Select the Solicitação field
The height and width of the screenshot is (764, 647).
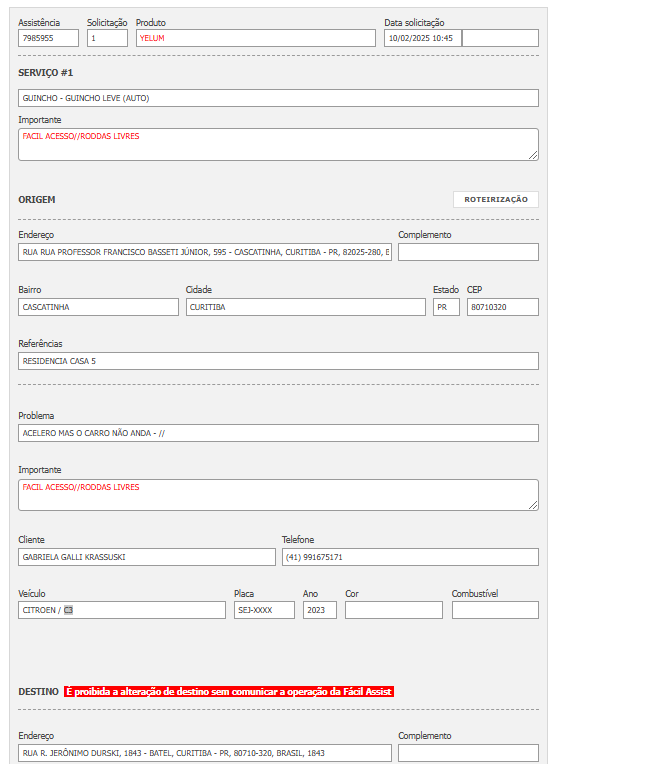click(x=107, y=38)
